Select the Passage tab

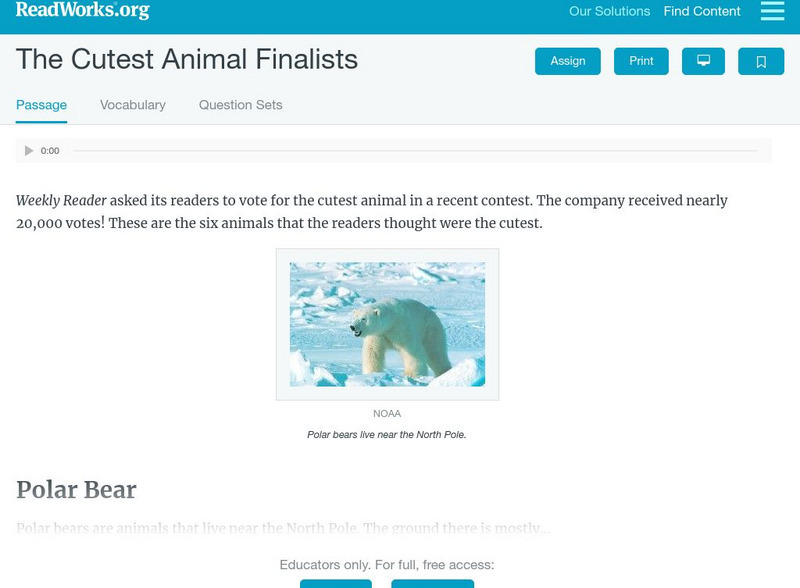point(41,105)
